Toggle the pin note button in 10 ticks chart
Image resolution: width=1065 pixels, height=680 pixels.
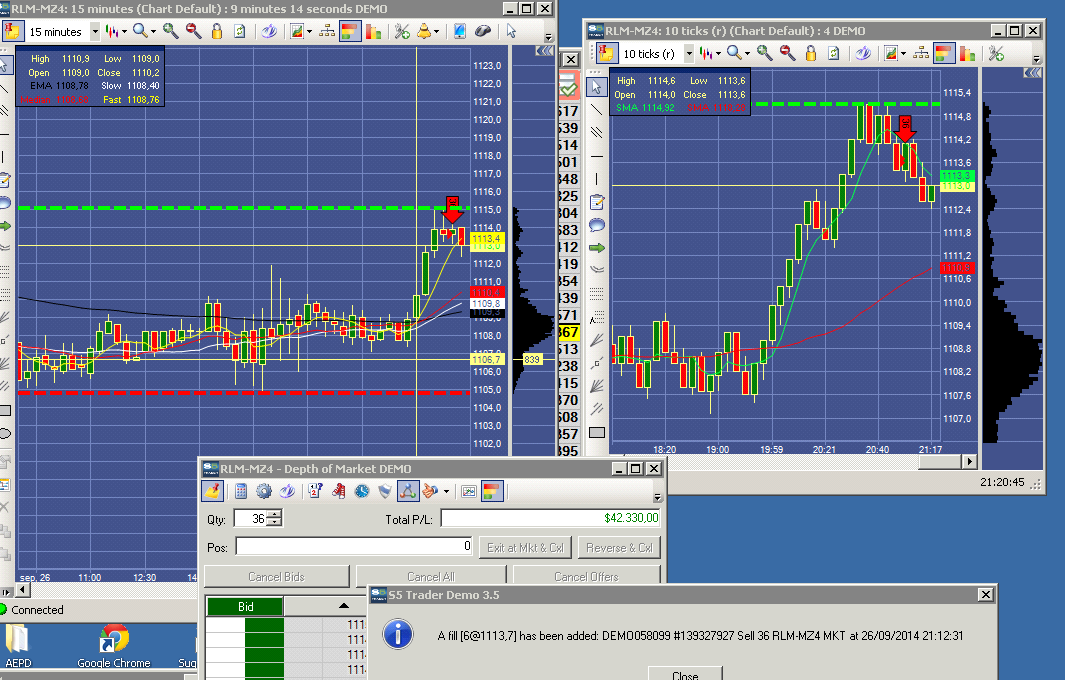607,53
